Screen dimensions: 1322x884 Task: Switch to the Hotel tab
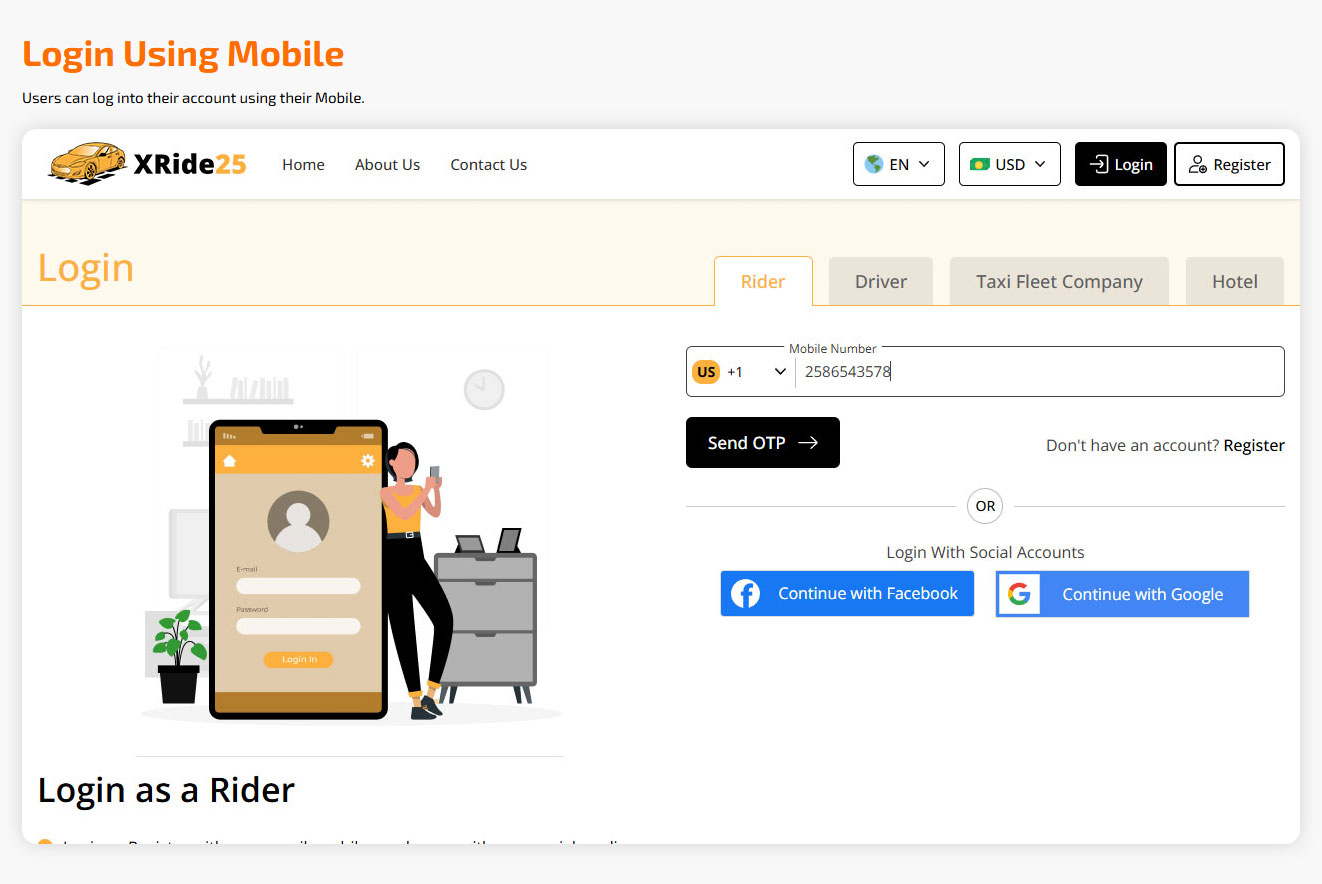[x=1234, y=282]
